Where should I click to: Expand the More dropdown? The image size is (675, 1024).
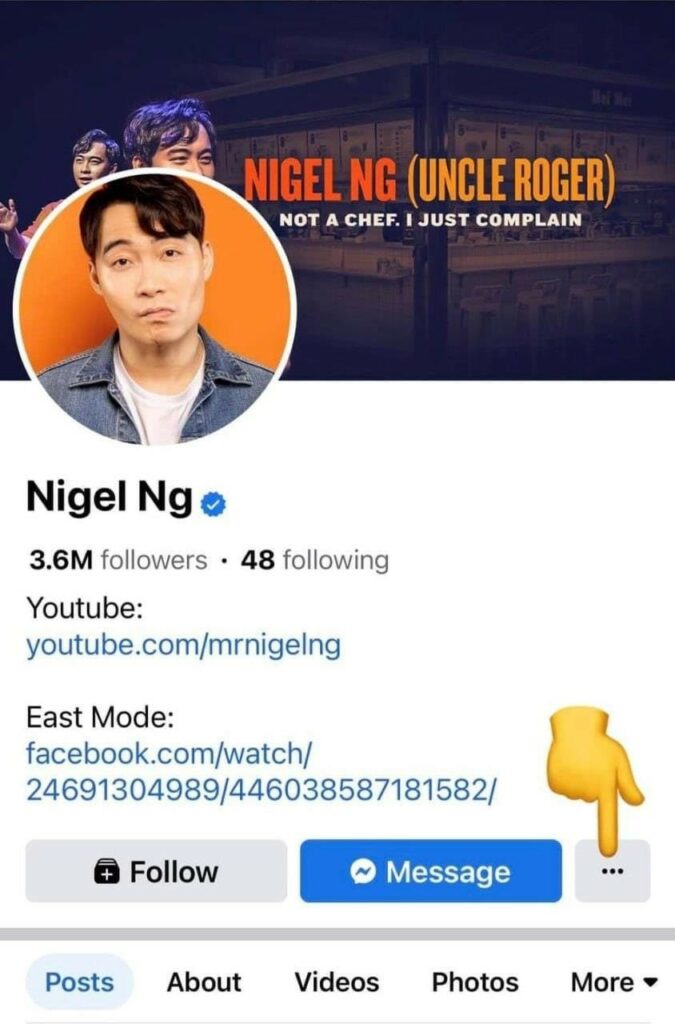[x=614, y=982]
